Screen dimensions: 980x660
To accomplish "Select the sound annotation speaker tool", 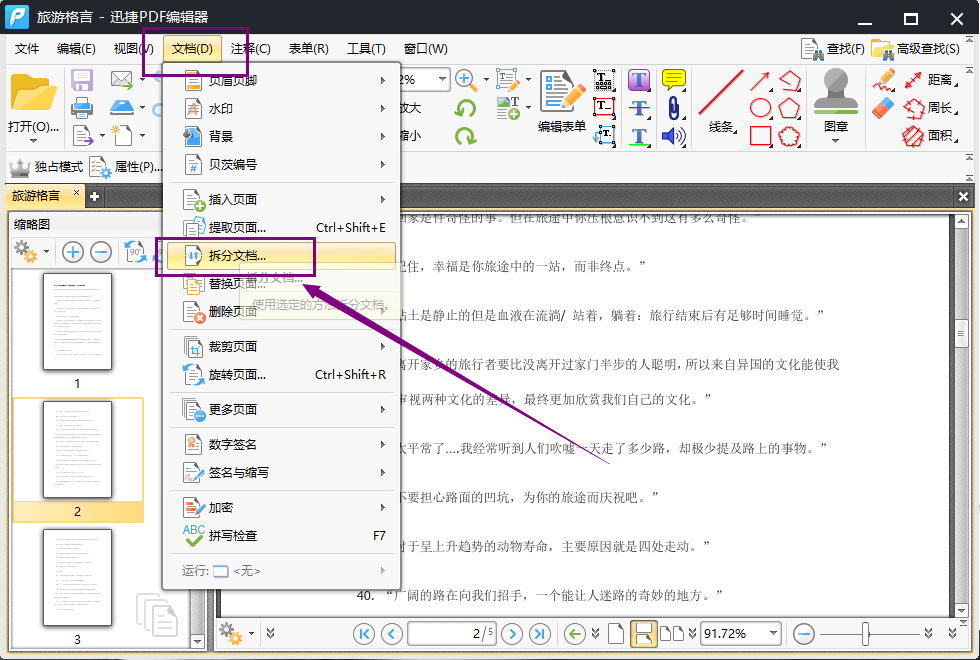I will tap(673, 136).
